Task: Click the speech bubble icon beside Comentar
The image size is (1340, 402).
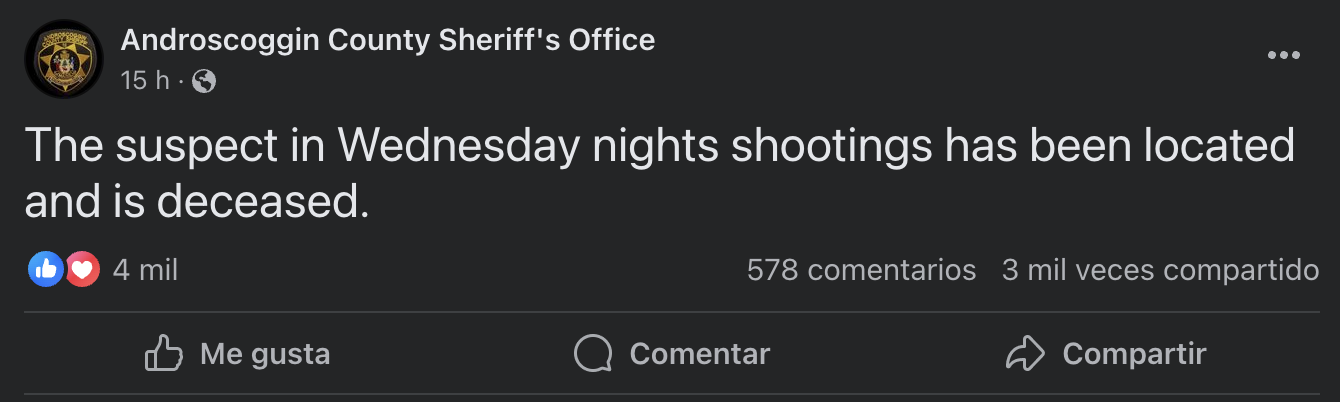Action: pos(592,353)
